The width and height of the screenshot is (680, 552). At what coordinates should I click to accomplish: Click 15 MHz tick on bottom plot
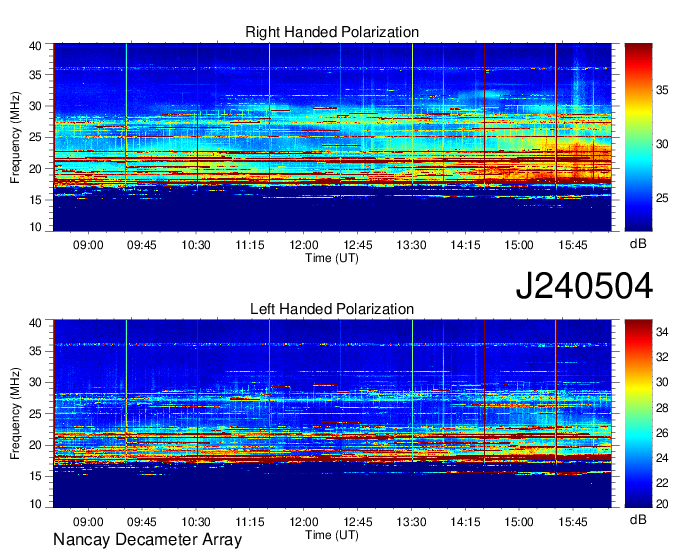[x=35, y=476]
